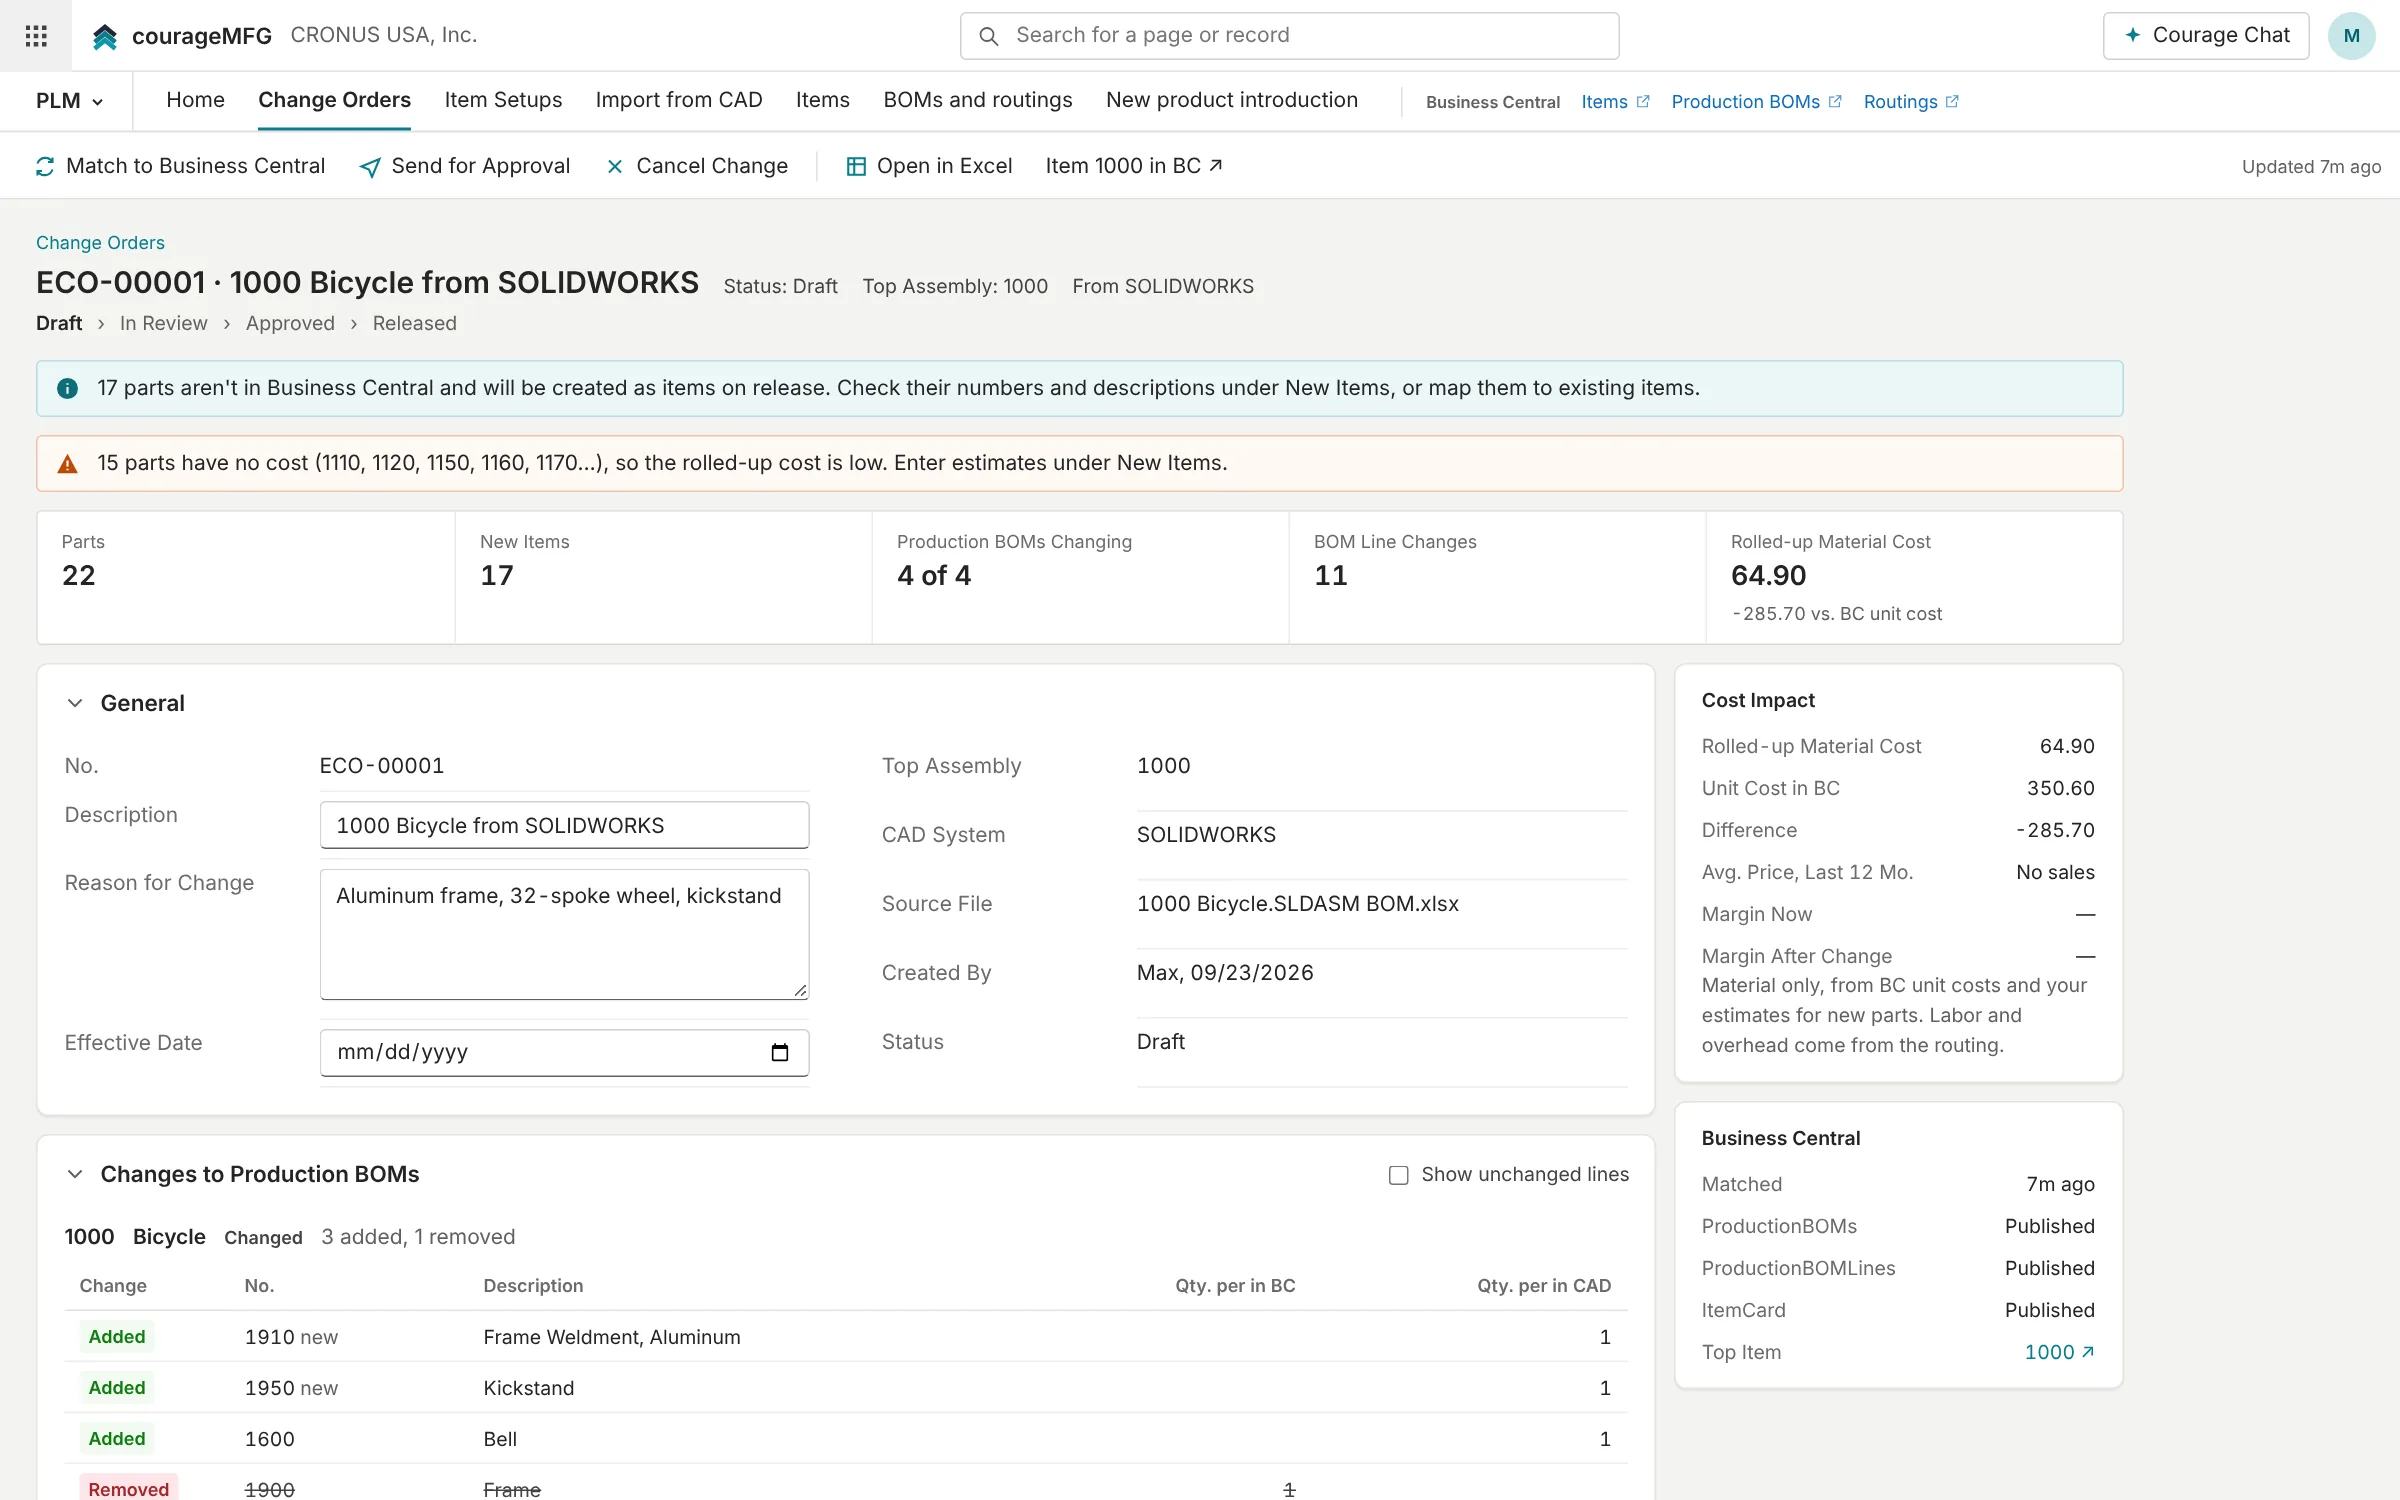2400x1500 pixels.
Task: Click the New Items 17 summary card
Action: 663,577
